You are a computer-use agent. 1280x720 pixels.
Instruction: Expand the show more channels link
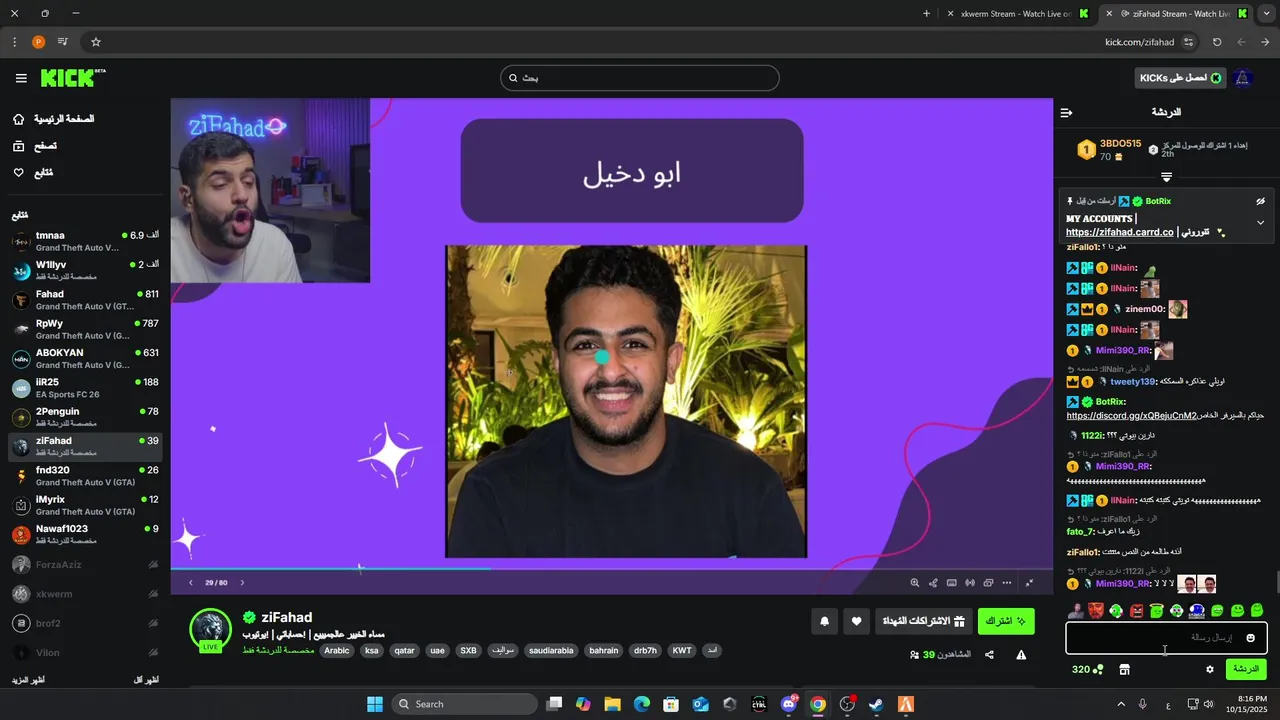point(27,680)
